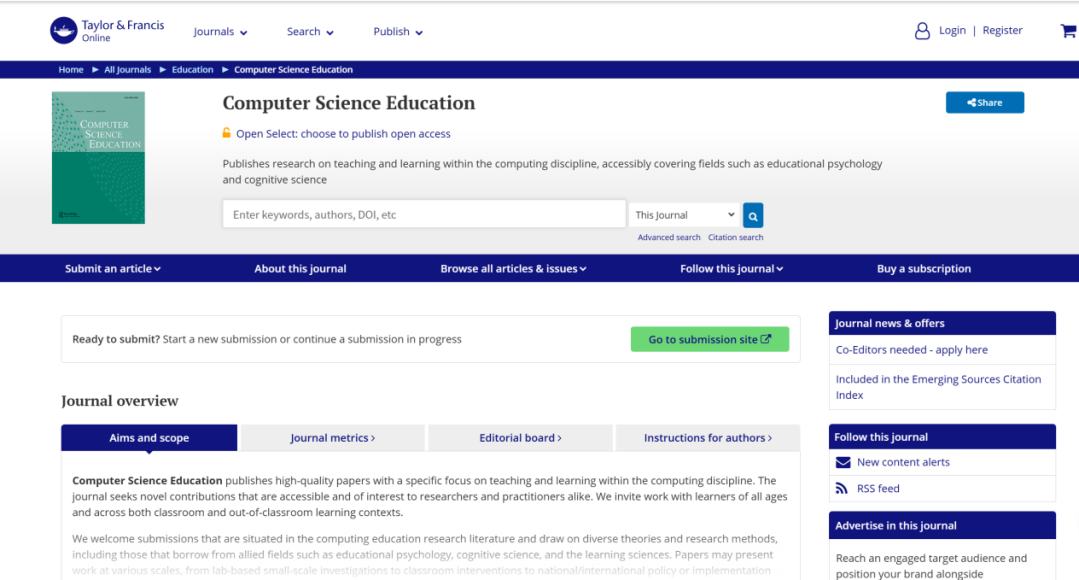Open the Publish dropdown menu
The height and width of the screenshot is (580, 1079).
point(398,32)
